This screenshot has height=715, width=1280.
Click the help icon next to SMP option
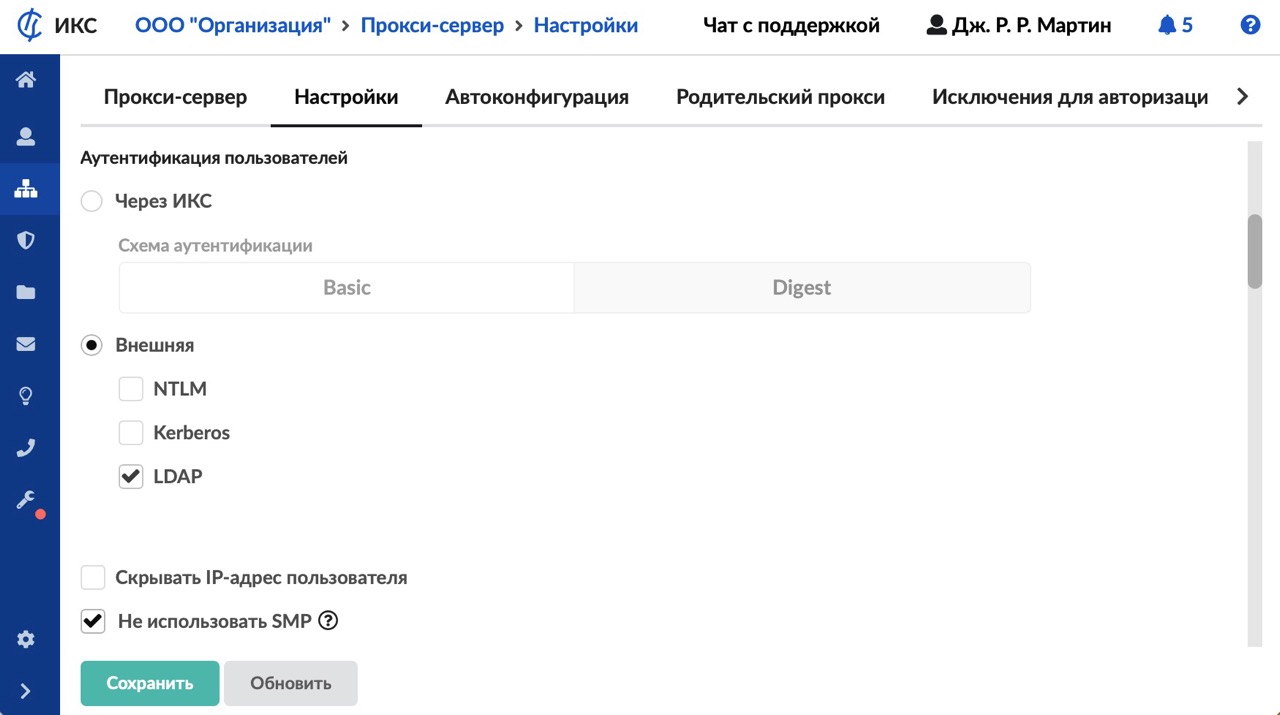point(328,621)
